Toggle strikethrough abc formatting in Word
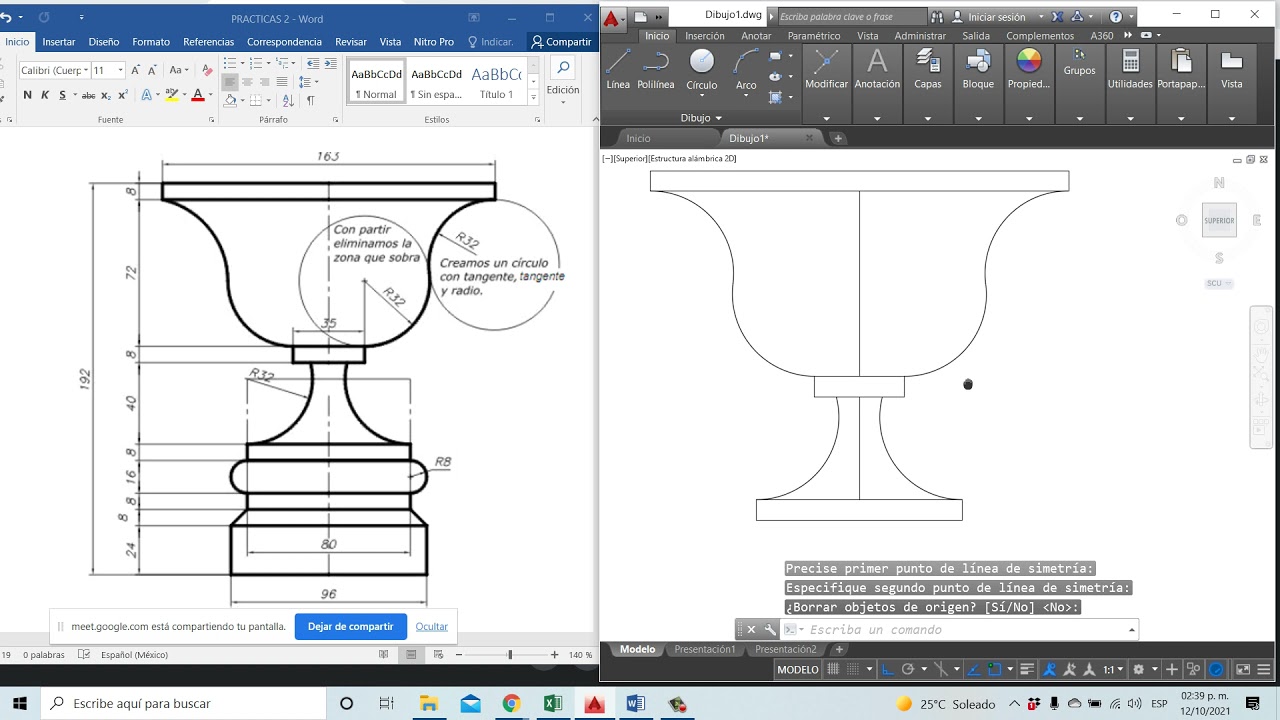1280x720 pixels. click(88, 95)
